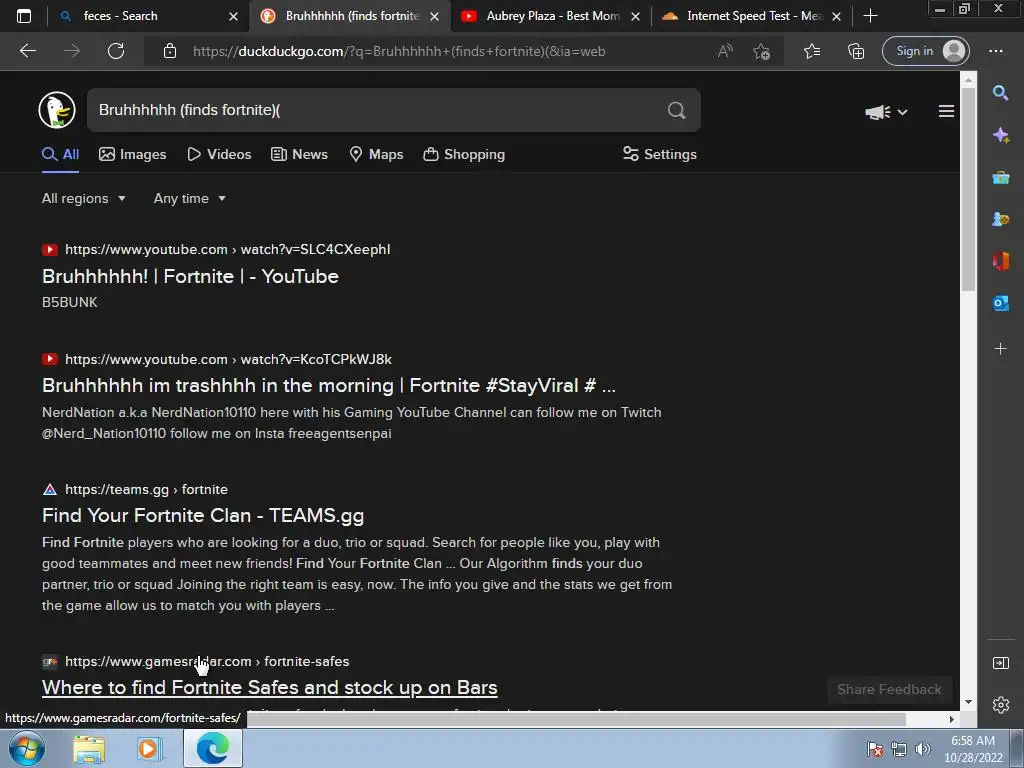Switch to Videos results
This screenshot has width=1024, height=768.
point(219,155)
